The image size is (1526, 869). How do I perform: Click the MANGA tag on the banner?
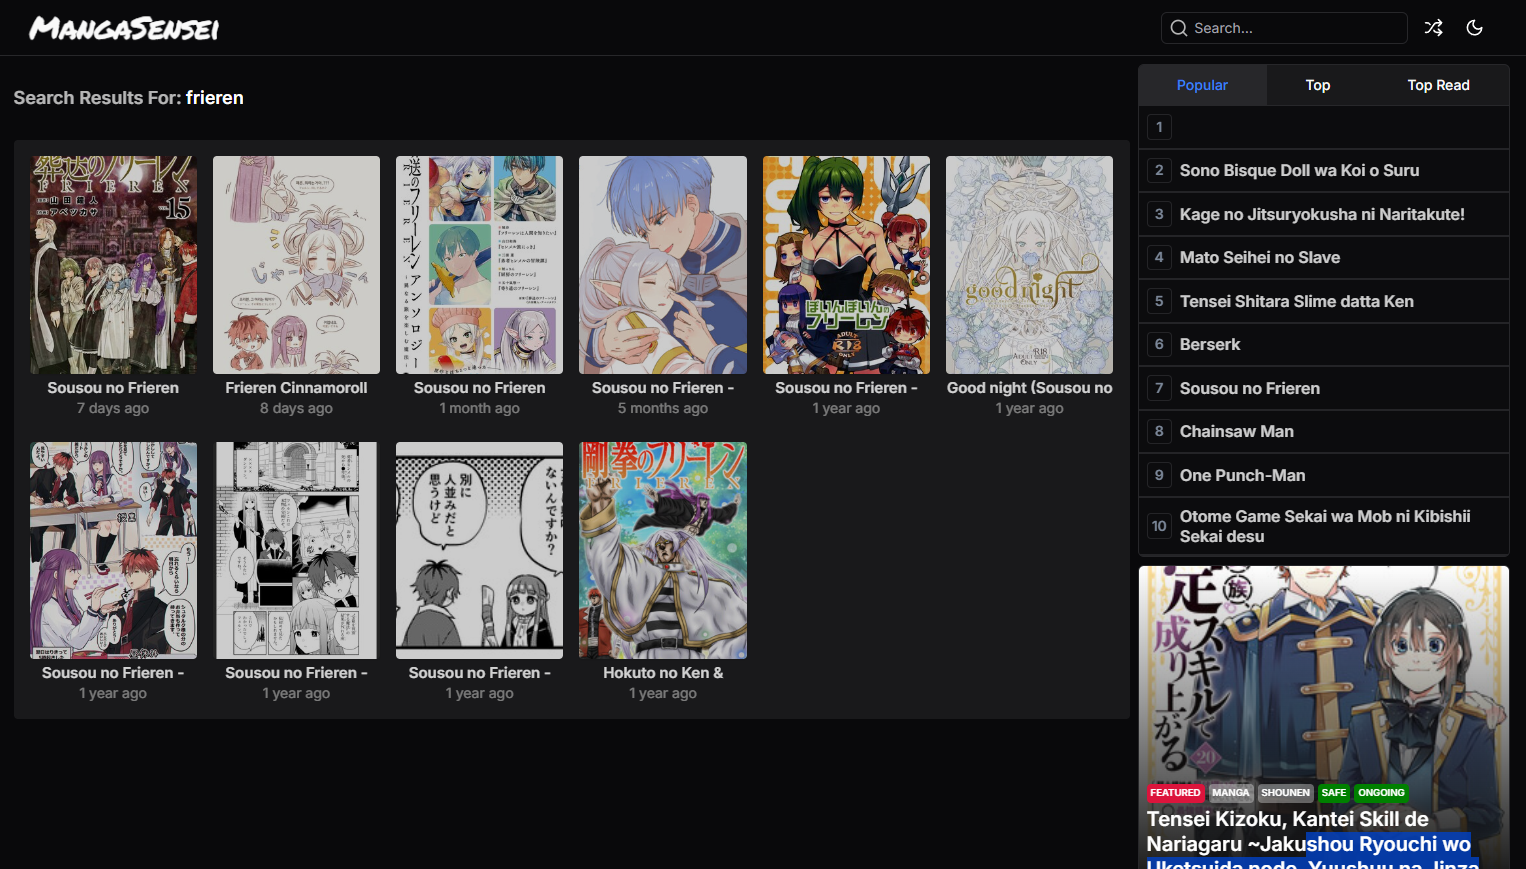coord(1231,793)
